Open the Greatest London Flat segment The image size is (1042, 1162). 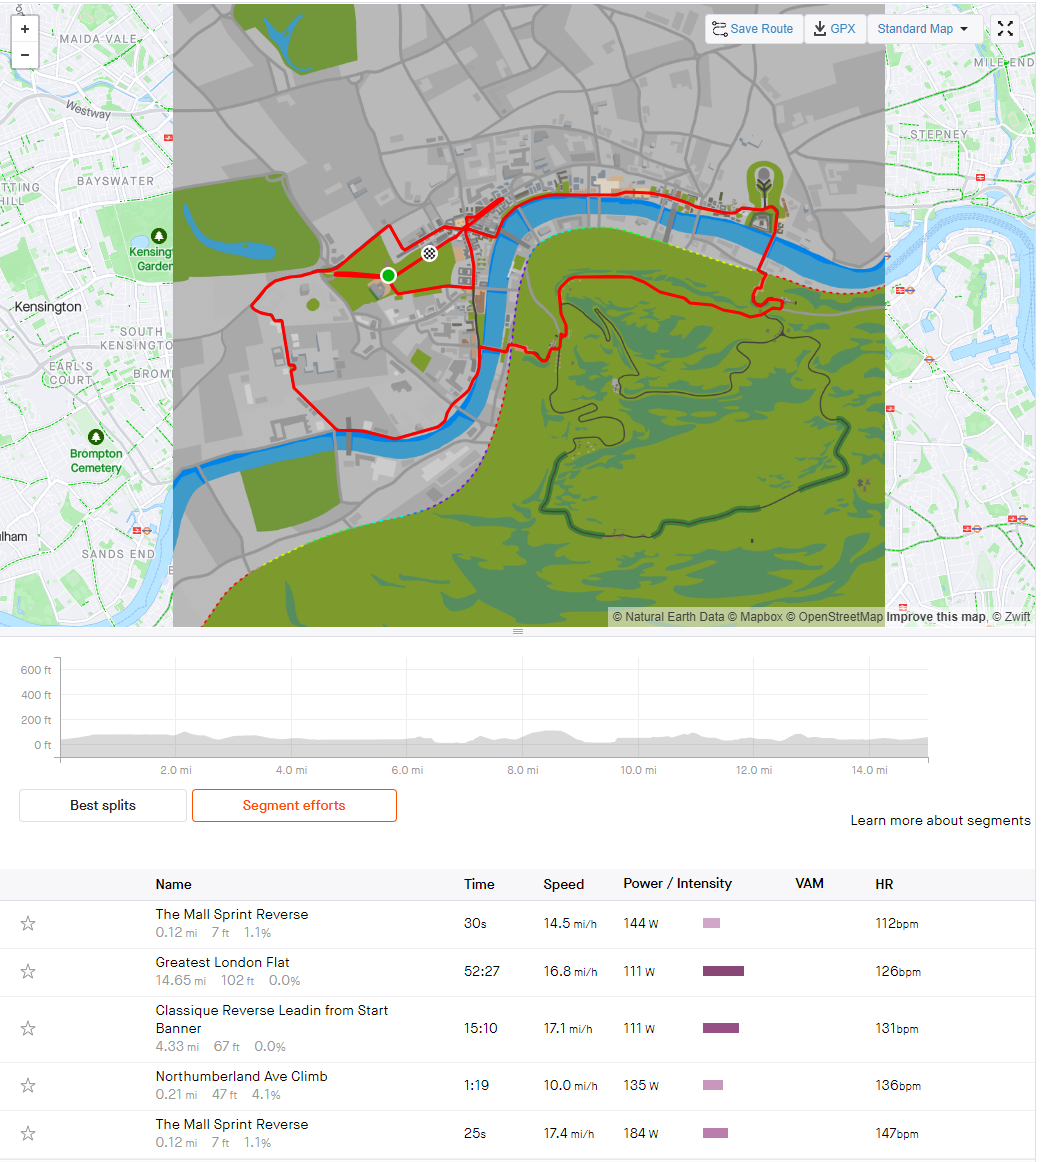[222, 963]
